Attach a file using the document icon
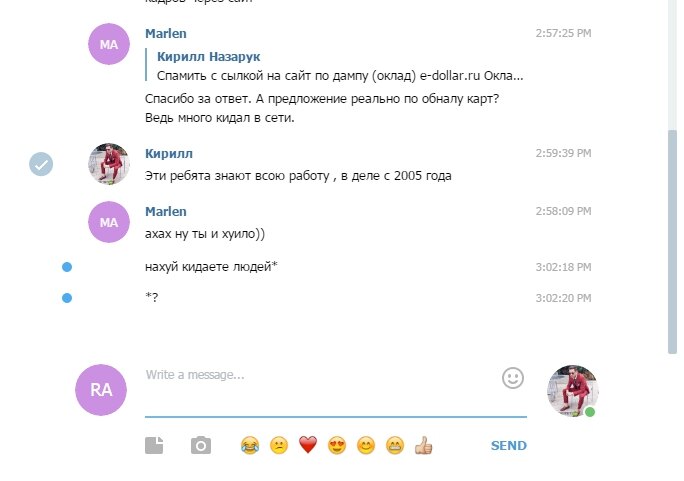This screenshot has width=684, height=481. pos(154,445)
